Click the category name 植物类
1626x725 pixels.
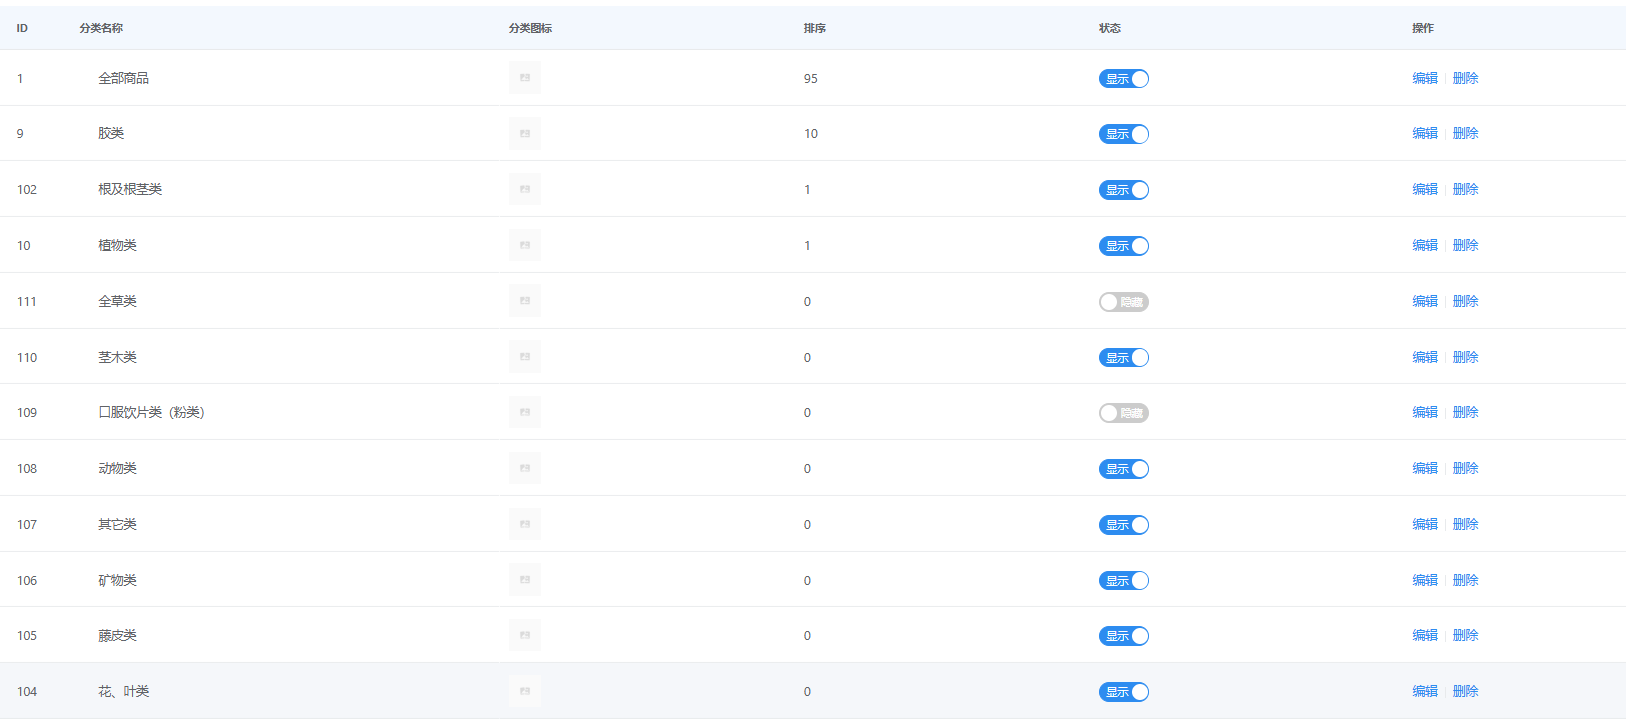pos(117,245)
